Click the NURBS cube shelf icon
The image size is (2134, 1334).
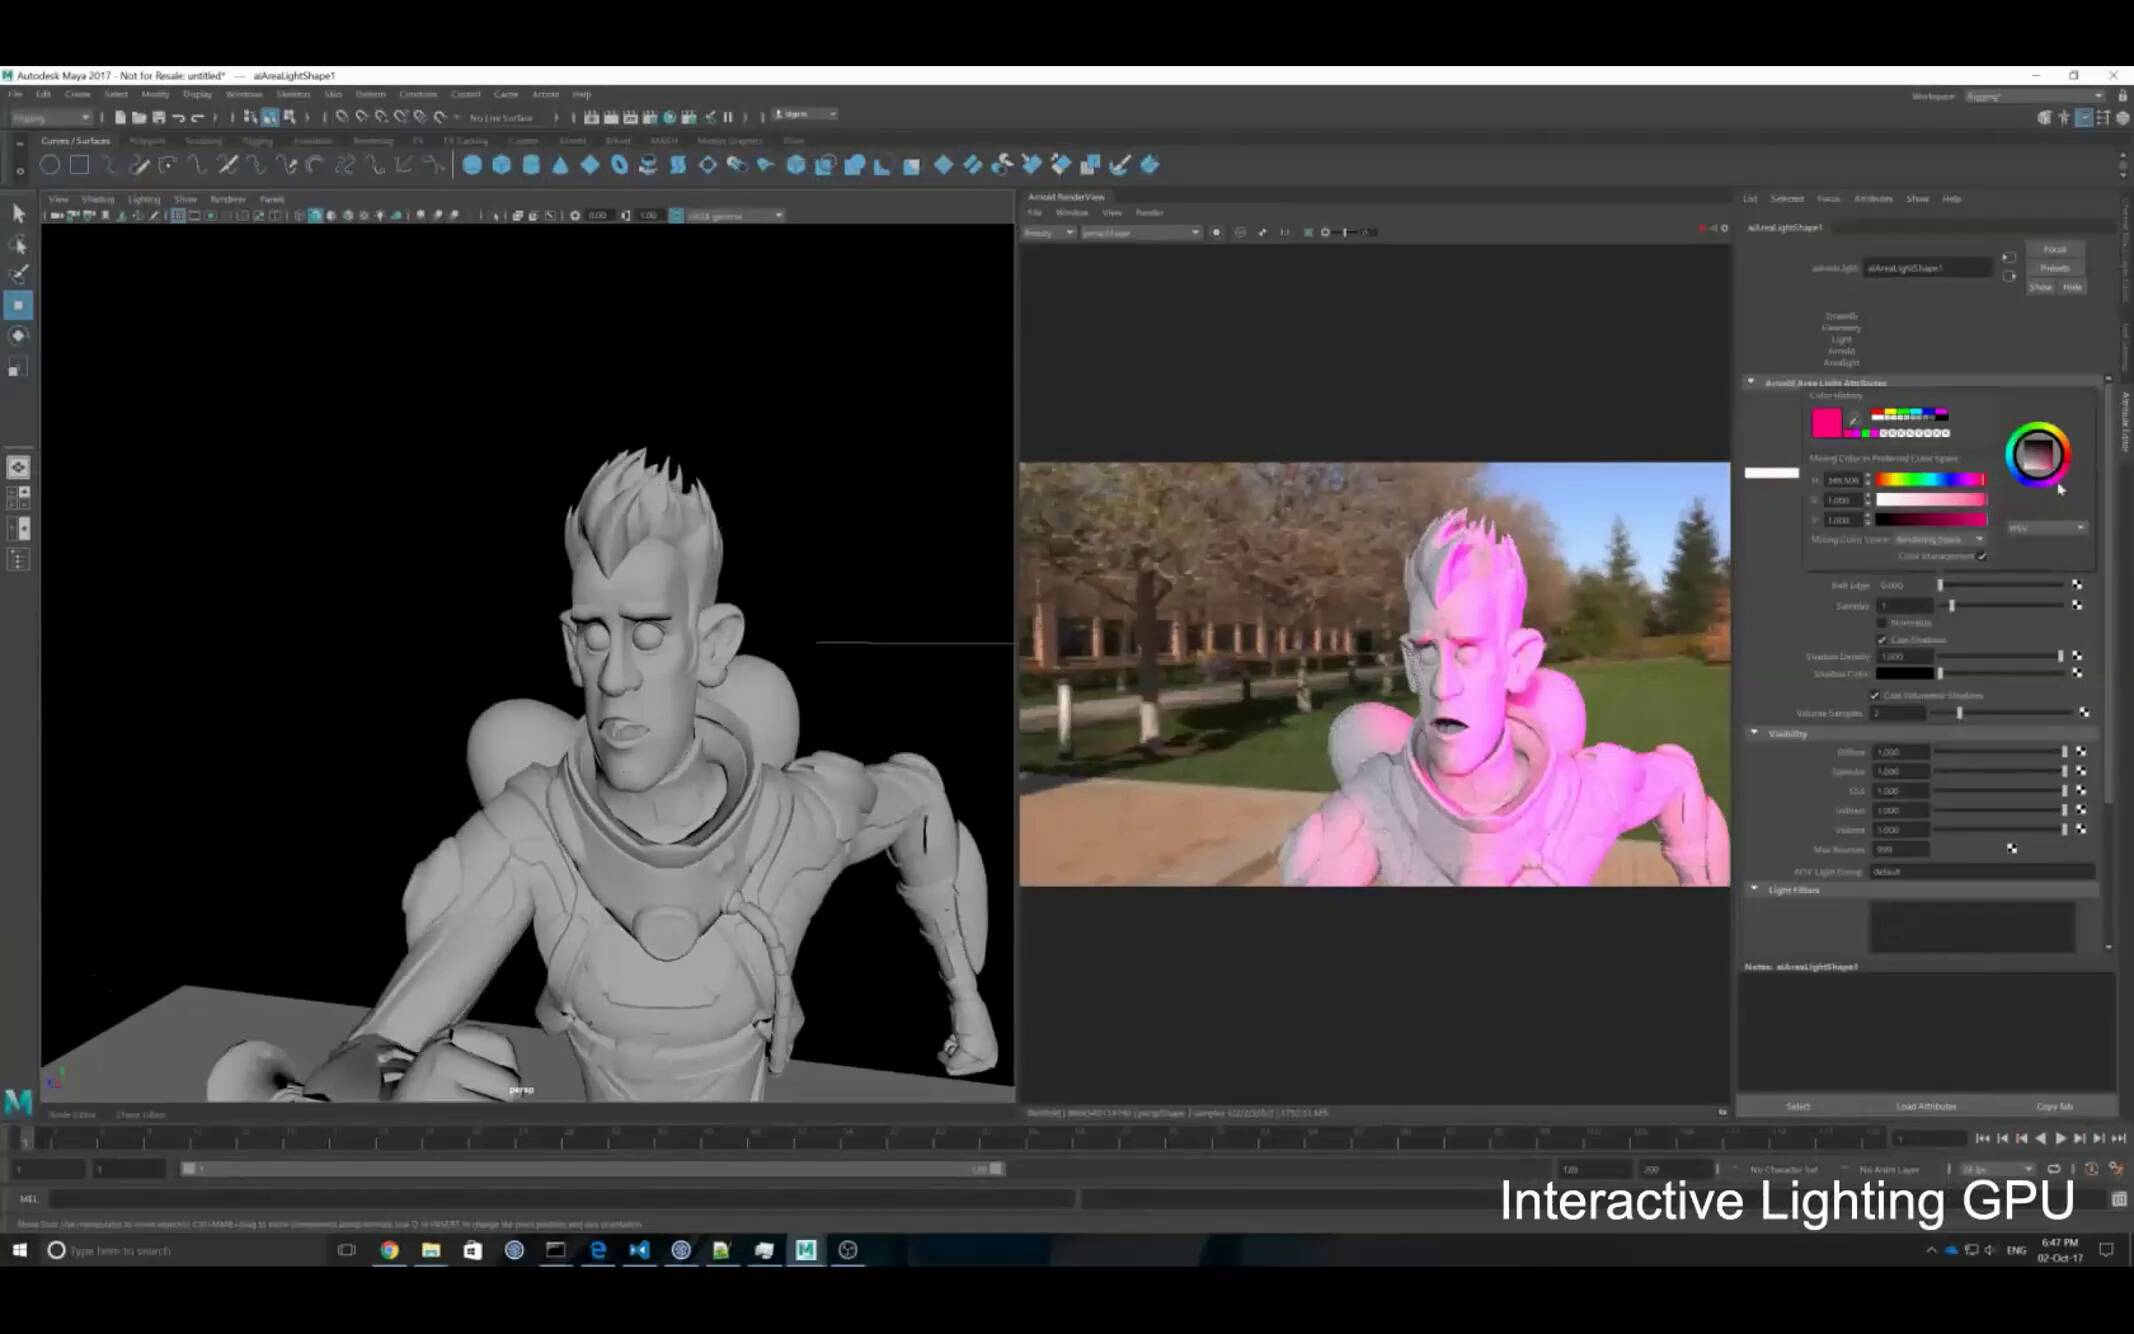point(502,165)
